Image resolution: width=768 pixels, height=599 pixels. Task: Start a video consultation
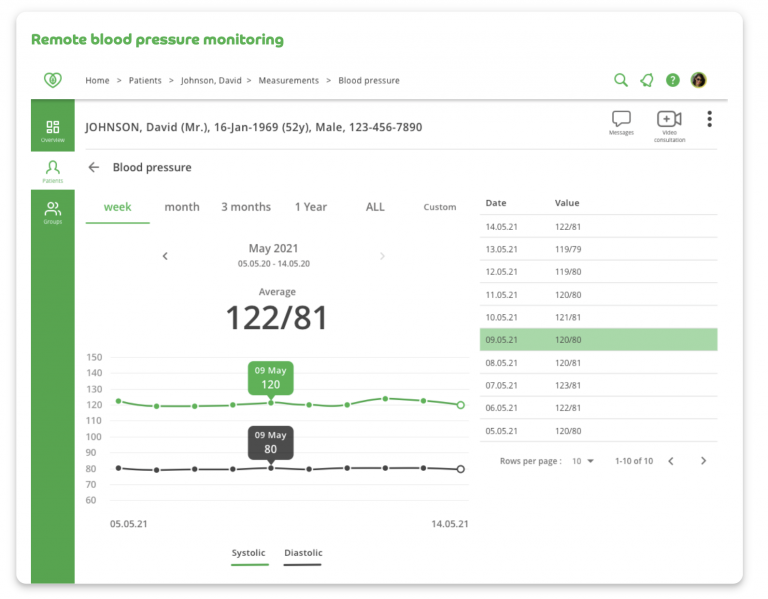(x=669, y=120)
